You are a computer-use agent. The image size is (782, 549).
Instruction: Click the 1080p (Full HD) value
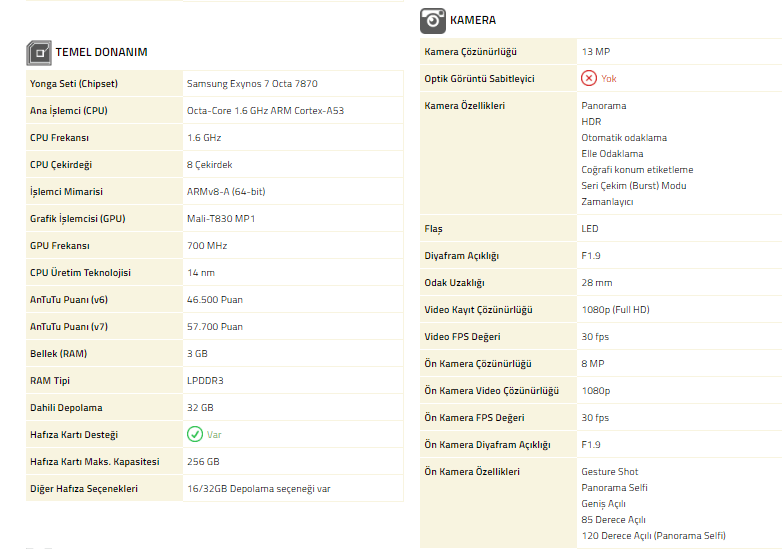615,309
